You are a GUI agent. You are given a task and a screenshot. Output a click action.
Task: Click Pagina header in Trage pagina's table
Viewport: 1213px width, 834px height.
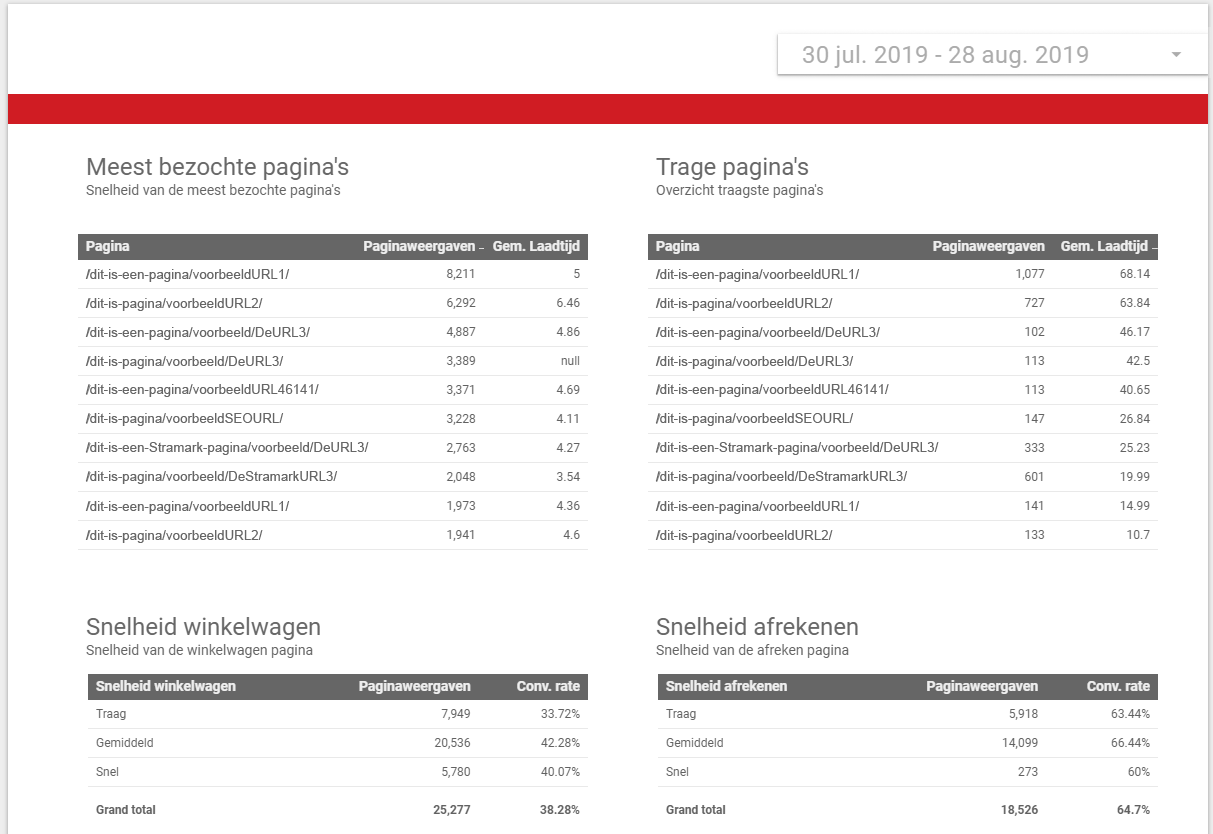[x=678, y=246]
